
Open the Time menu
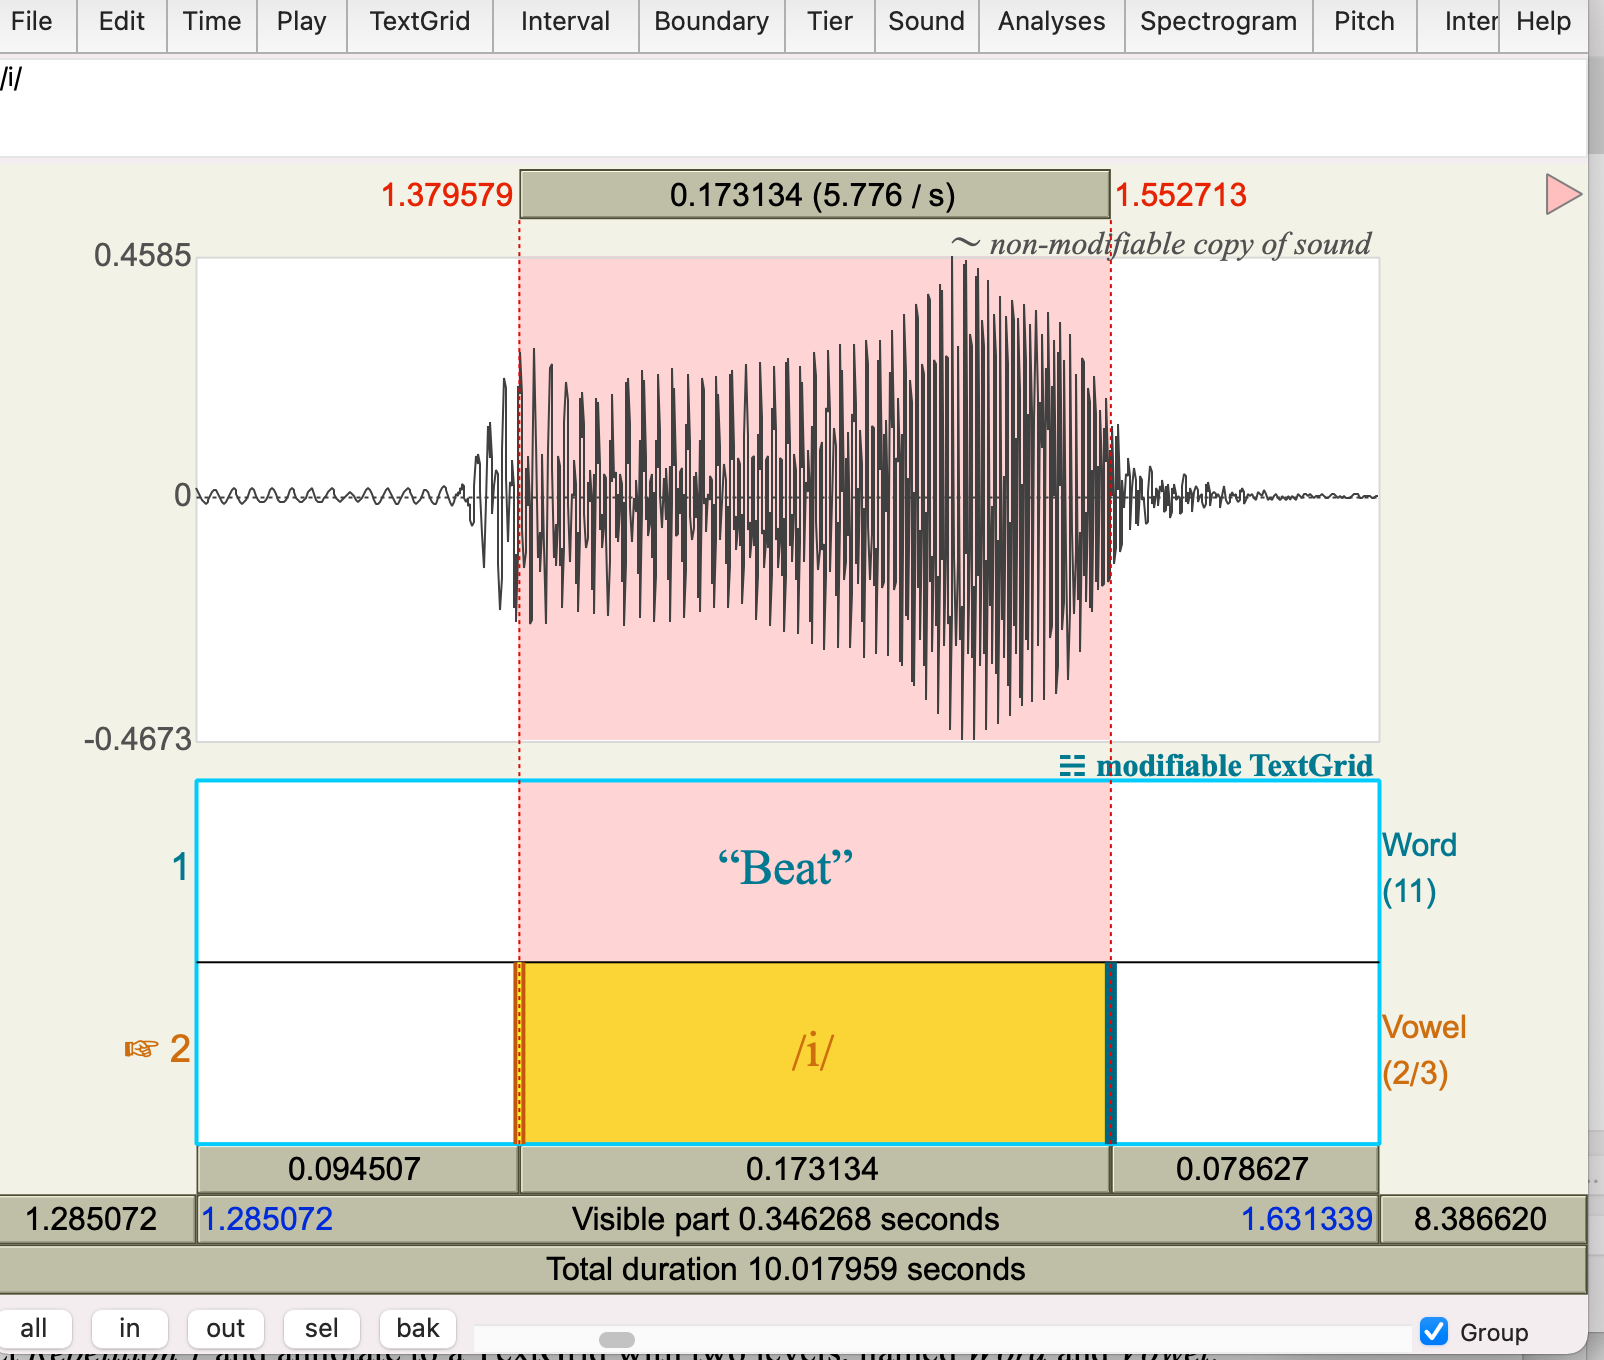coord(212,22)
